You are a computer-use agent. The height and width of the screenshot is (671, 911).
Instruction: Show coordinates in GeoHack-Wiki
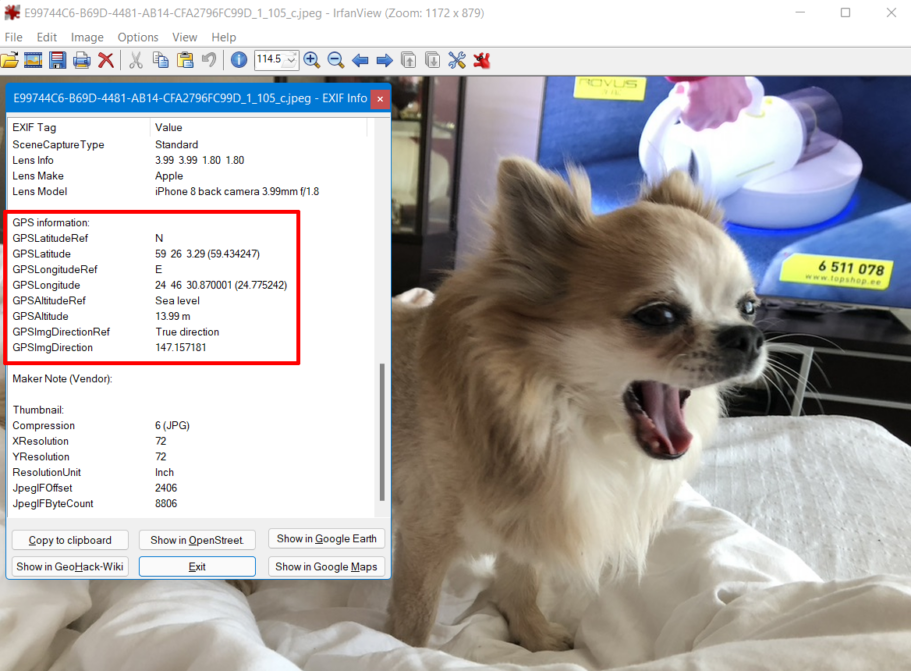pyautogui.click(x=69, y=566)
